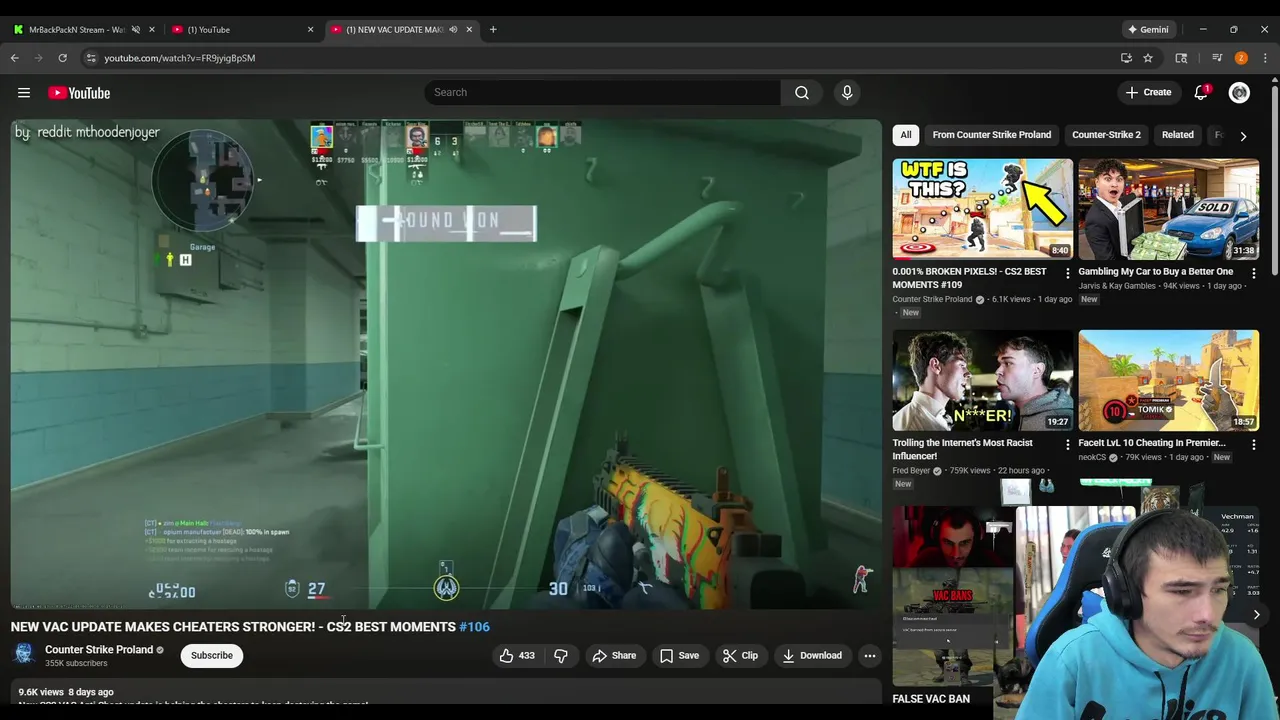Open Chrome profile with the orange Z avatar

tap(1241, 58)
